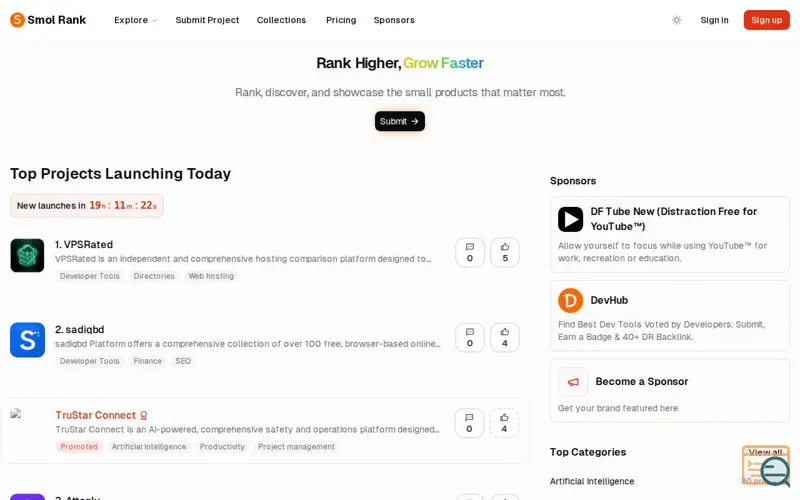Open the VPSRated project thumbnail
The width and height of the screenshot is (800, 500).
click(x=27, y=255)
